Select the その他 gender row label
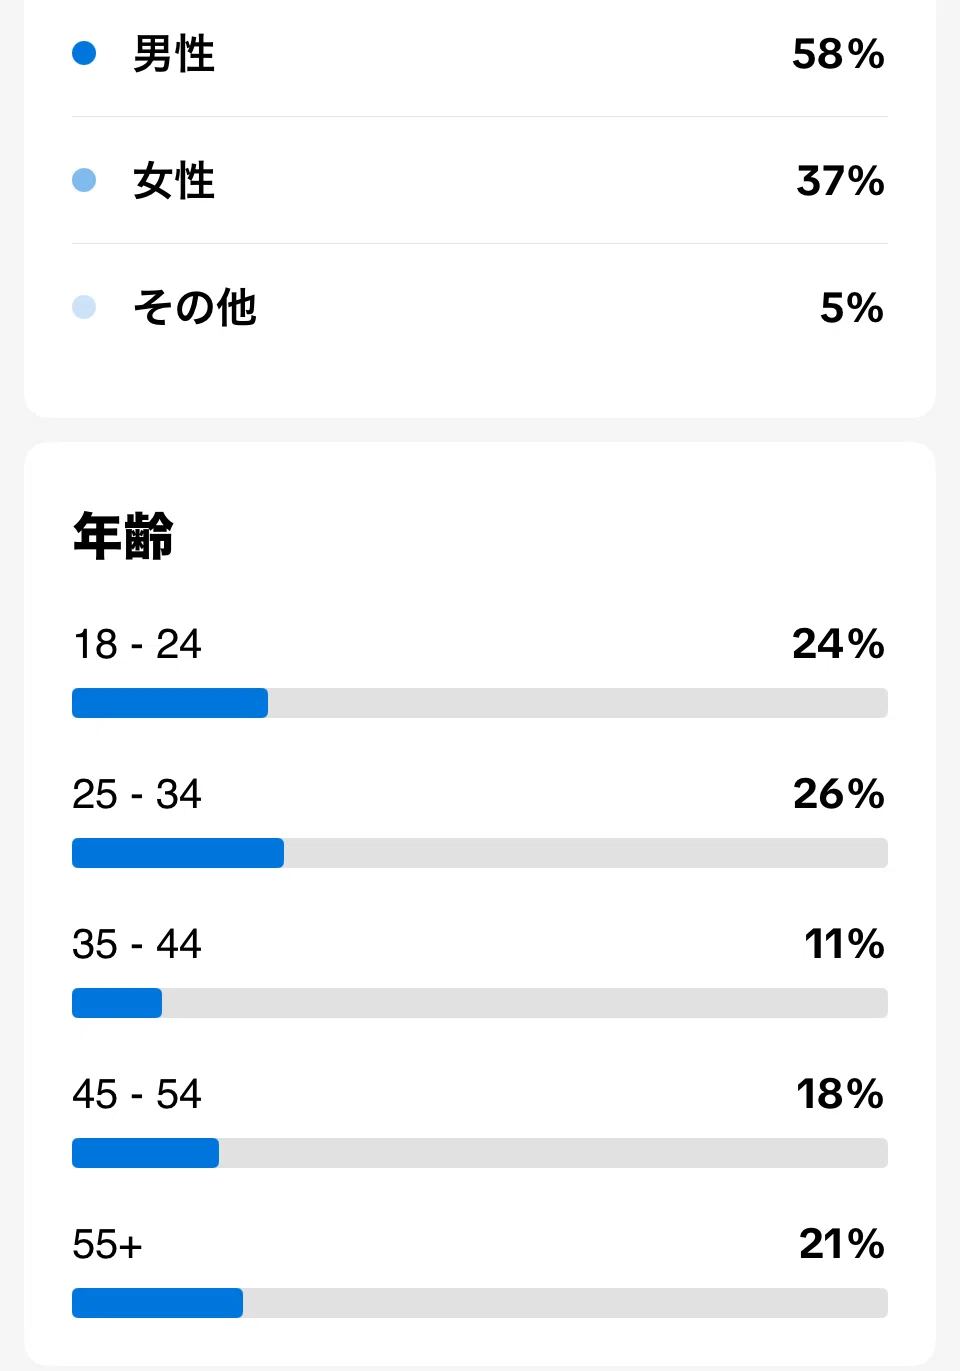 (x=195, y=308)
